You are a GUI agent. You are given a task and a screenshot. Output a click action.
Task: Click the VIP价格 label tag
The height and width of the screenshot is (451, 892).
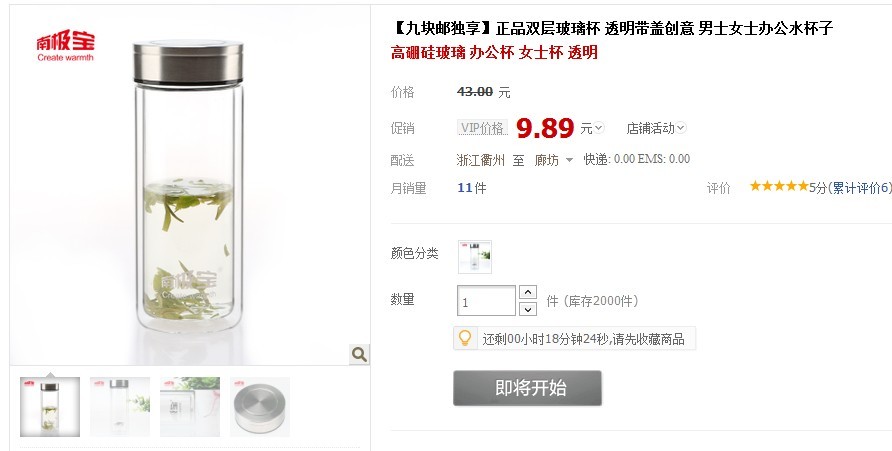point(482,128)
